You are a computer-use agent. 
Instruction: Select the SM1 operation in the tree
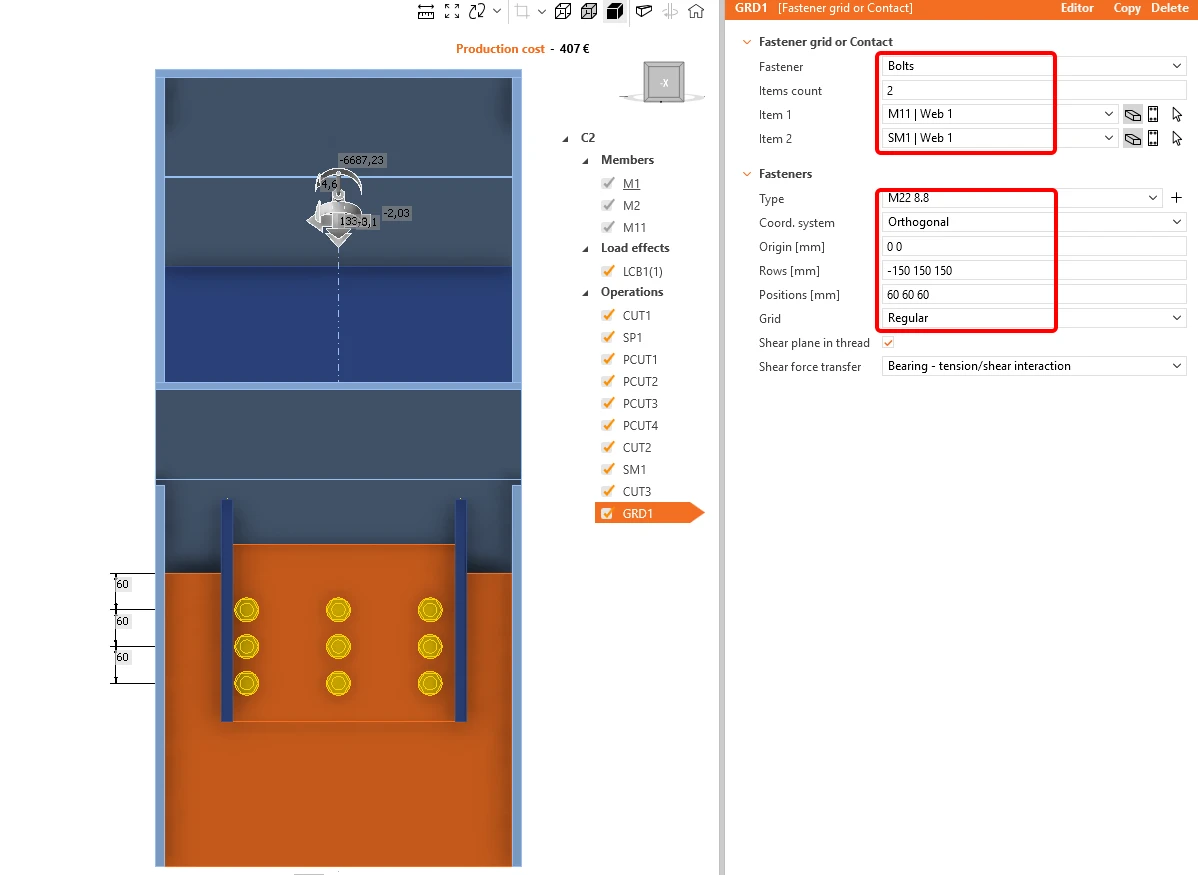point(634,469)
